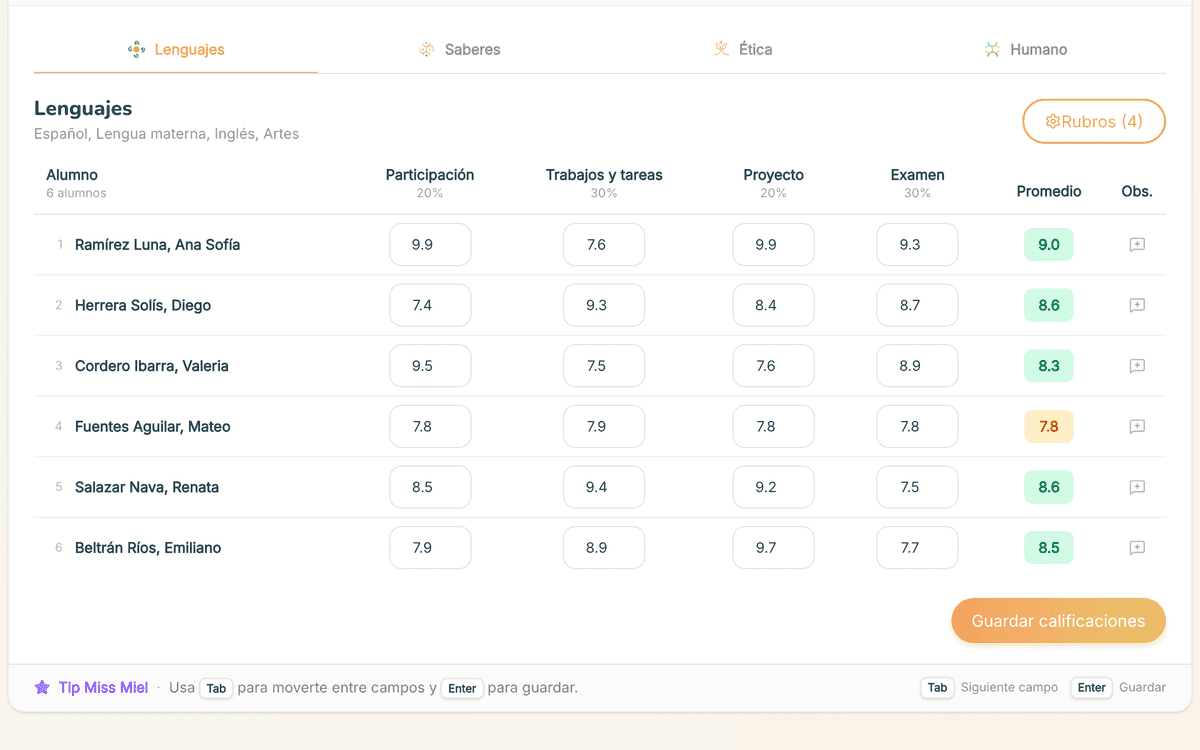1200x750 pixels.
Task: Edit Diego's Trabajos y tareas grade 9.3
Action: point(604,305)
